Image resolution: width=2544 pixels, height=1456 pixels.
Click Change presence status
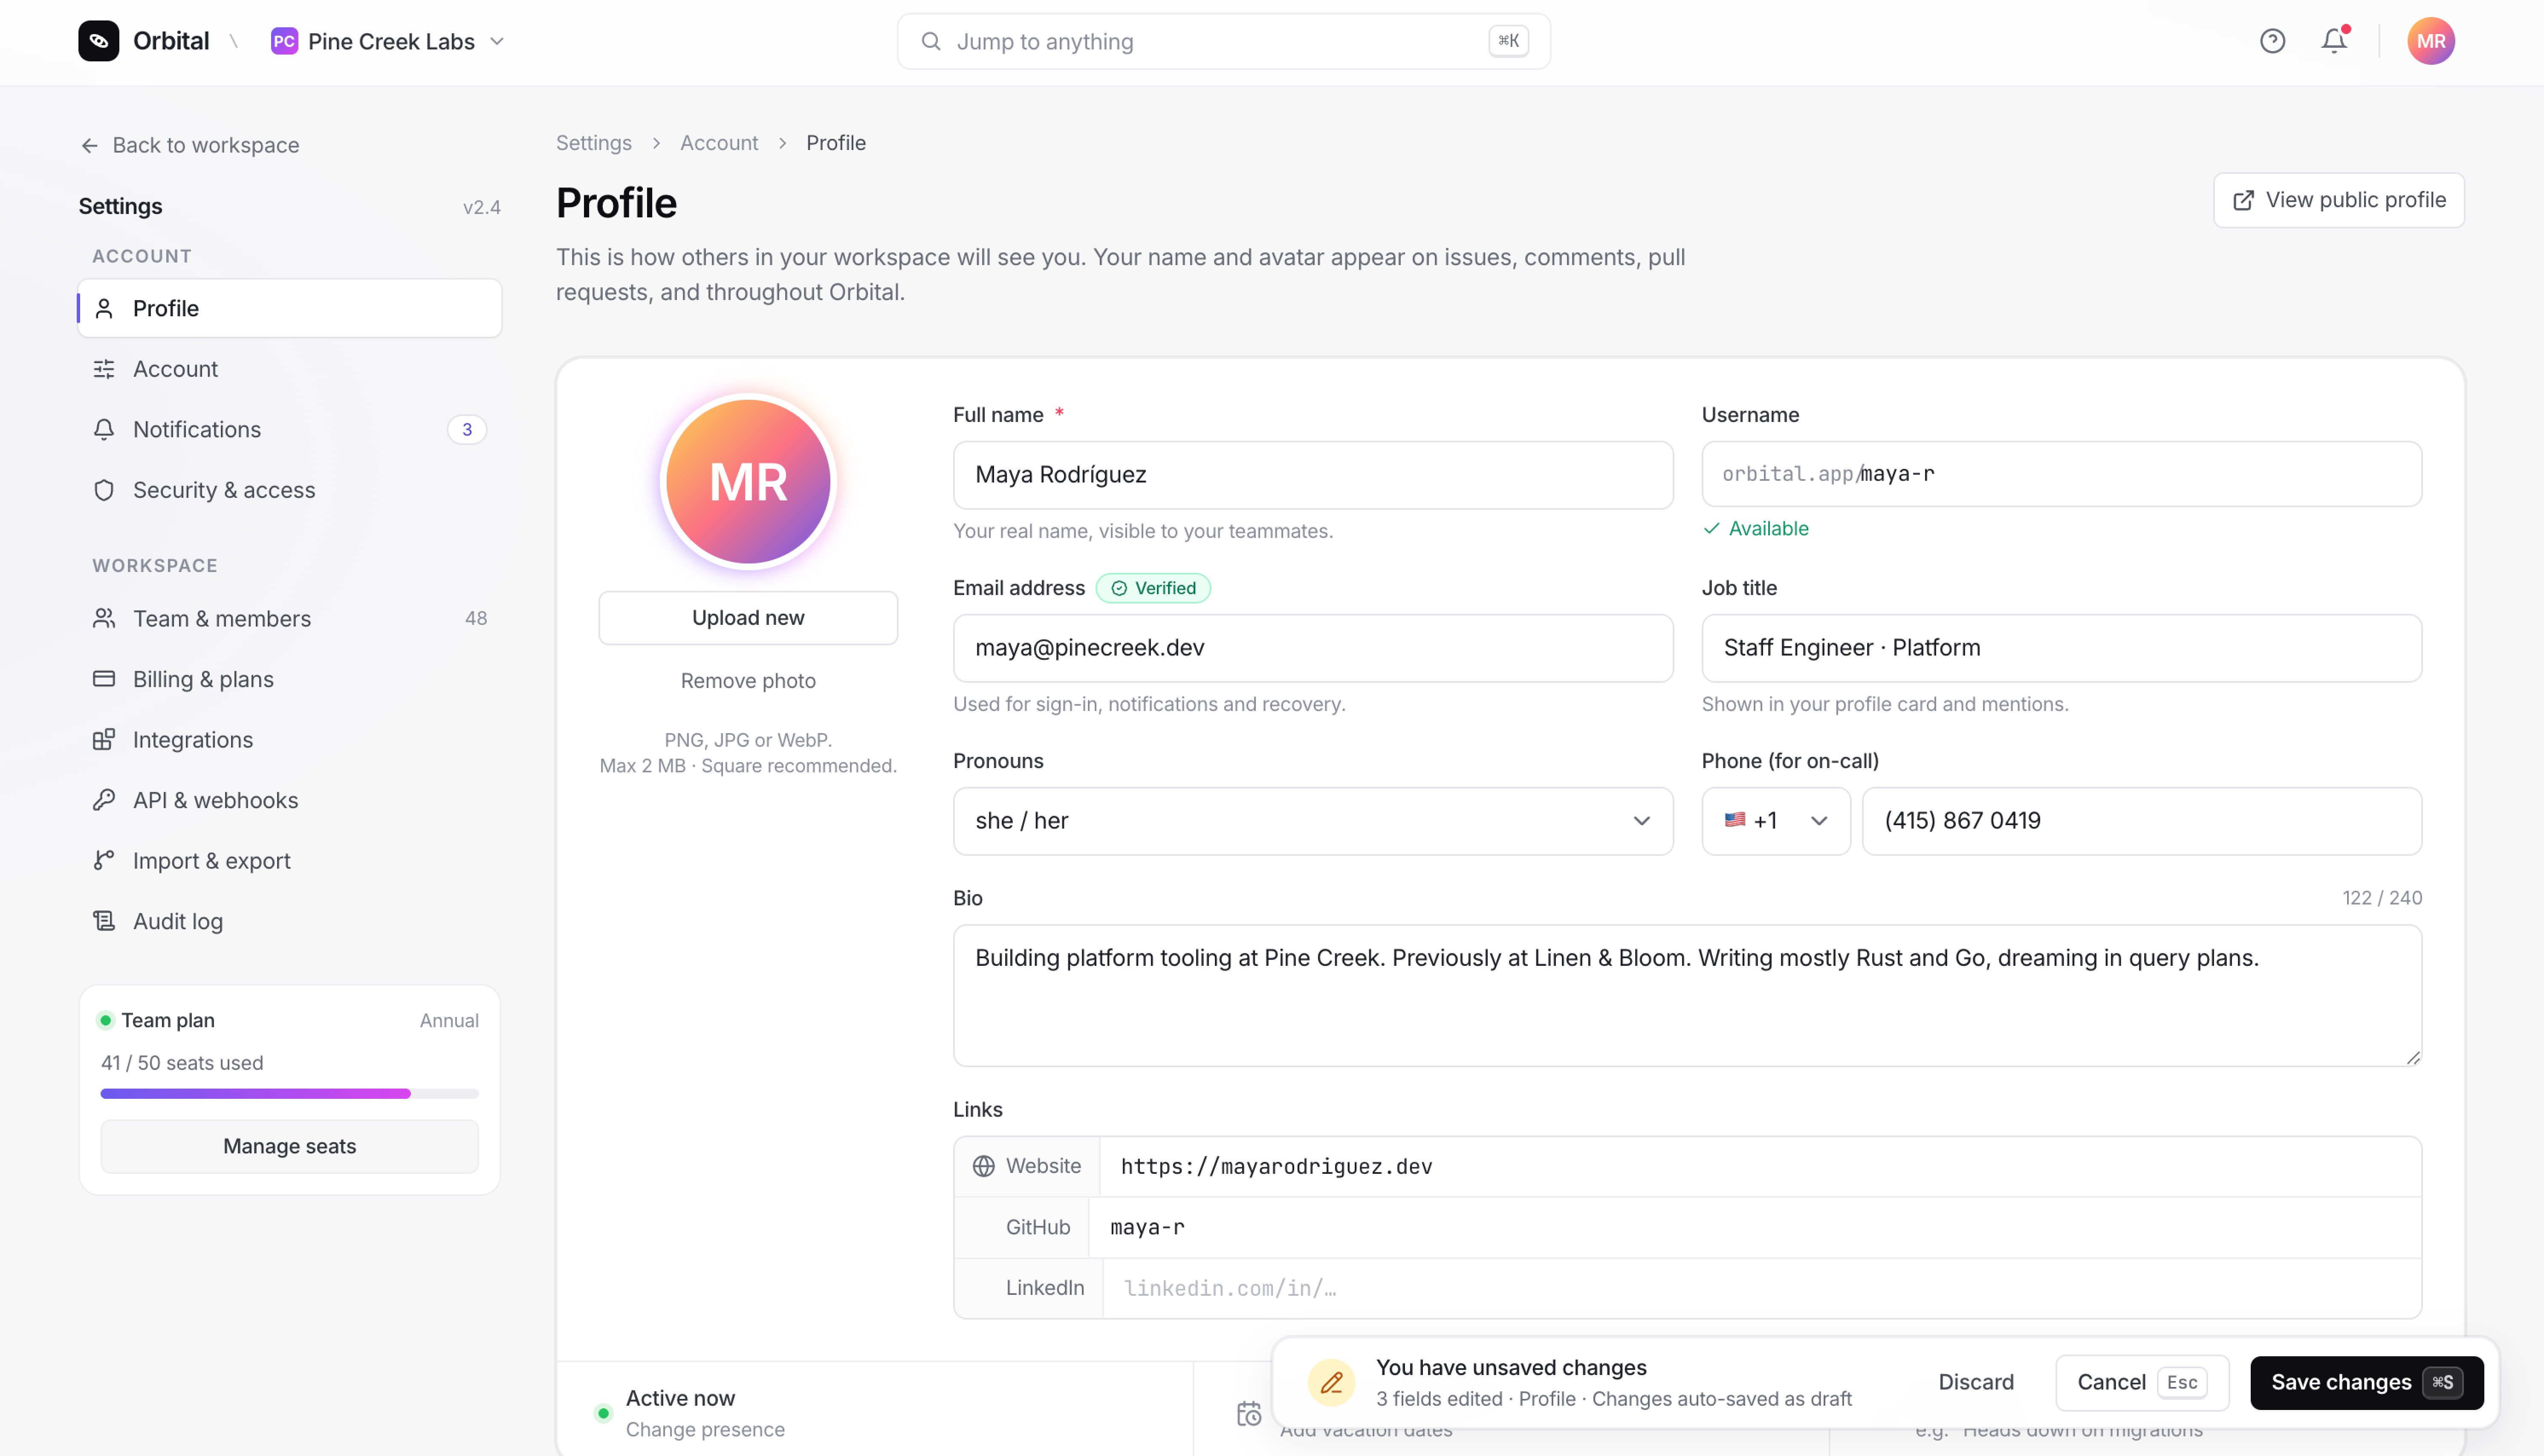click(705, 1429)
